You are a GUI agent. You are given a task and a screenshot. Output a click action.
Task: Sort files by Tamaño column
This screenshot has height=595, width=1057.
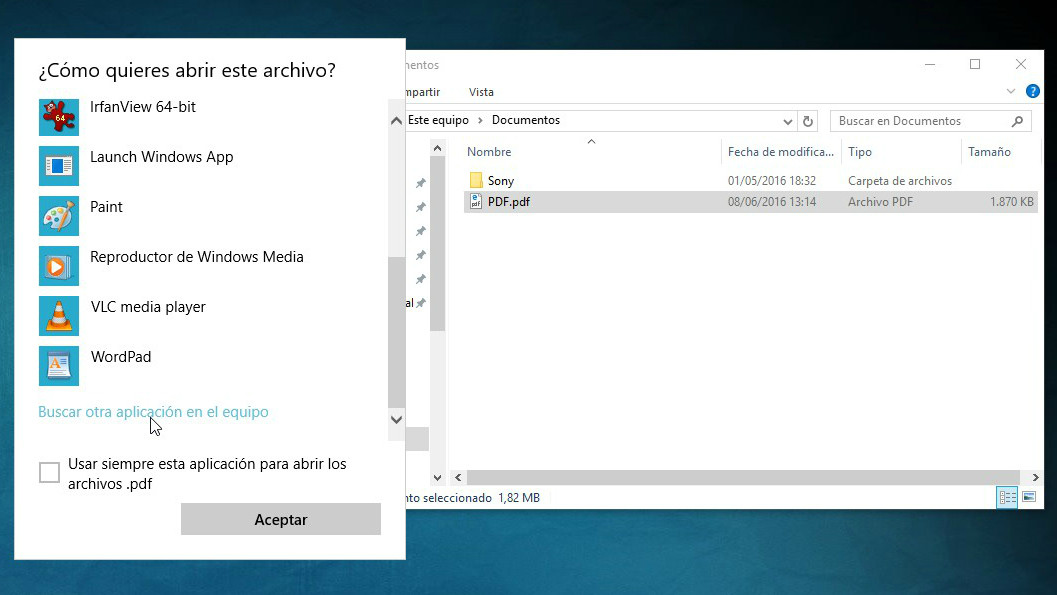coord(989,152)
